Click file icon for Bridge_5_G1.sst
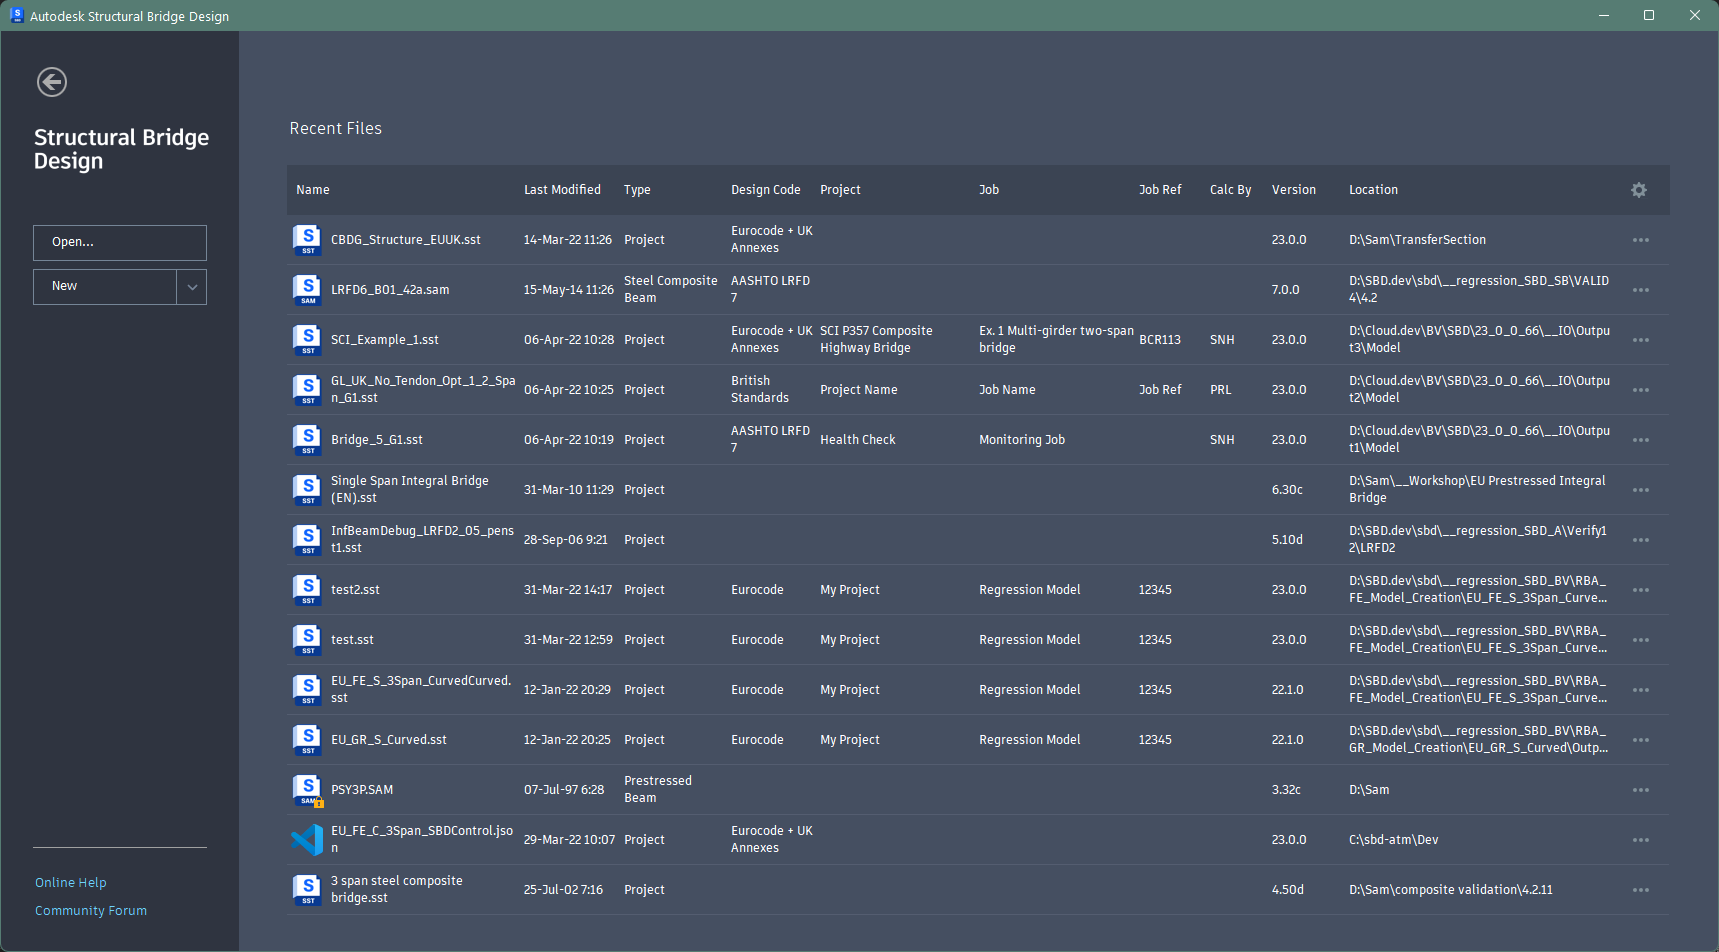The width and height of the screenshot is (1719, 952). tap(307, 440)
